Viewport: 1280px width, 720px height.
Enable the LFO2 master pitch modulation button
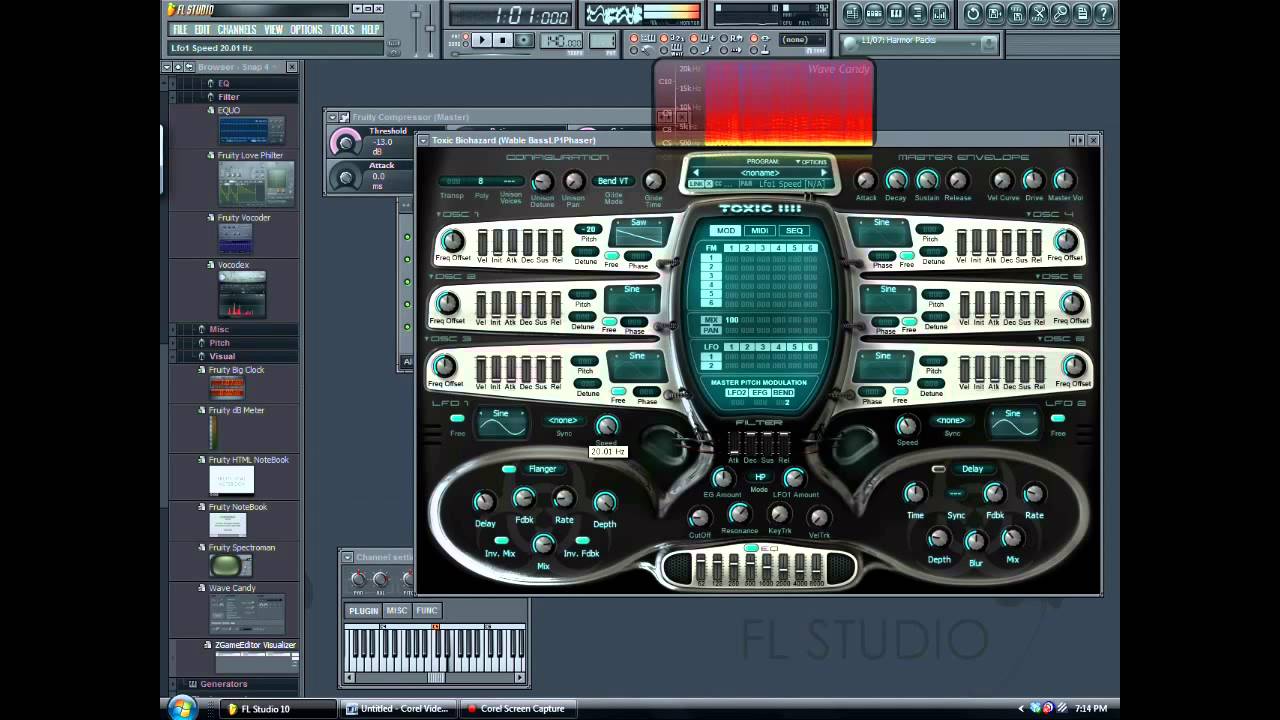[737, 393]
